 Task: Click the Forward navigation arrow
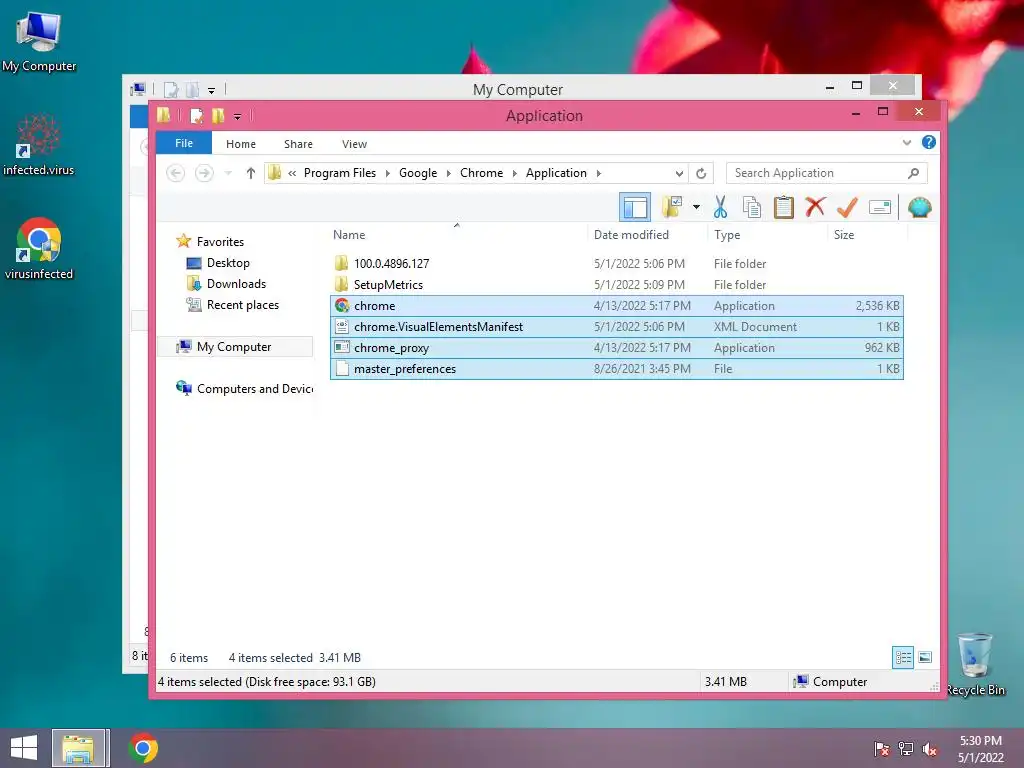204,173
